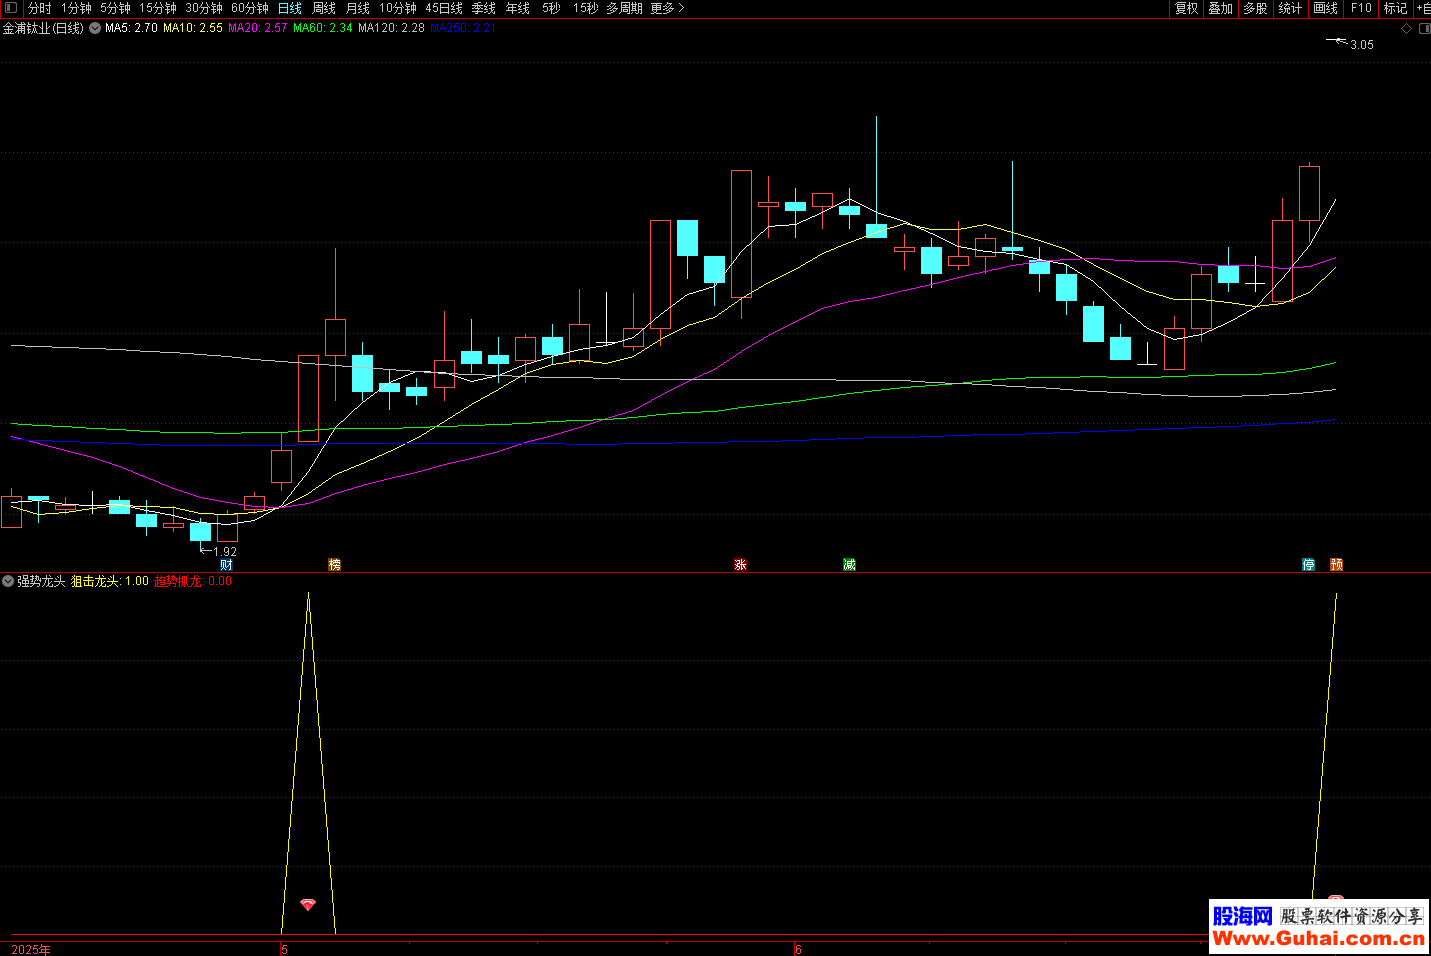Select the 5秒 period tab
The width and height of the screenshot is (1431, 956).
552,8
